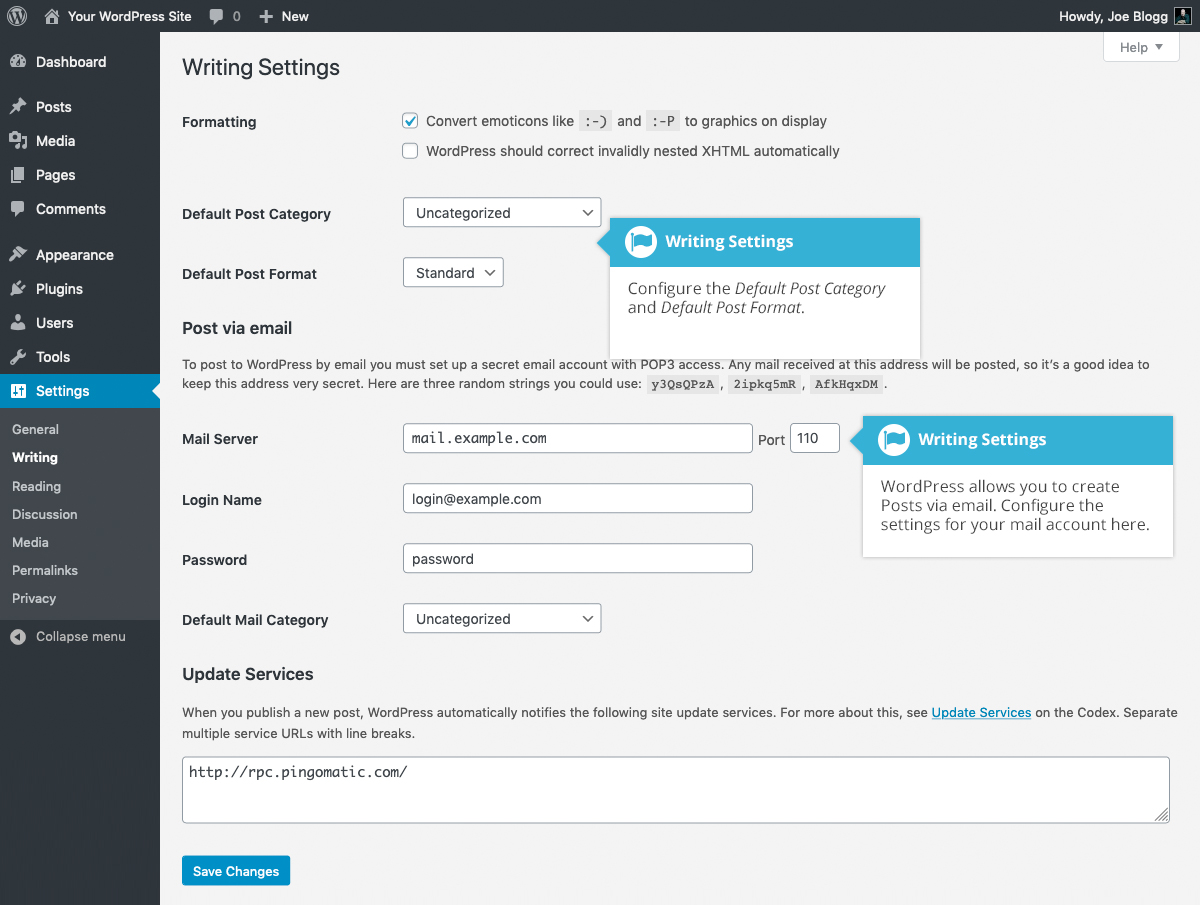Screen dimensions: 1200x905
Task: Open the Default Post Category dropdown
Action: pos(502,213)
